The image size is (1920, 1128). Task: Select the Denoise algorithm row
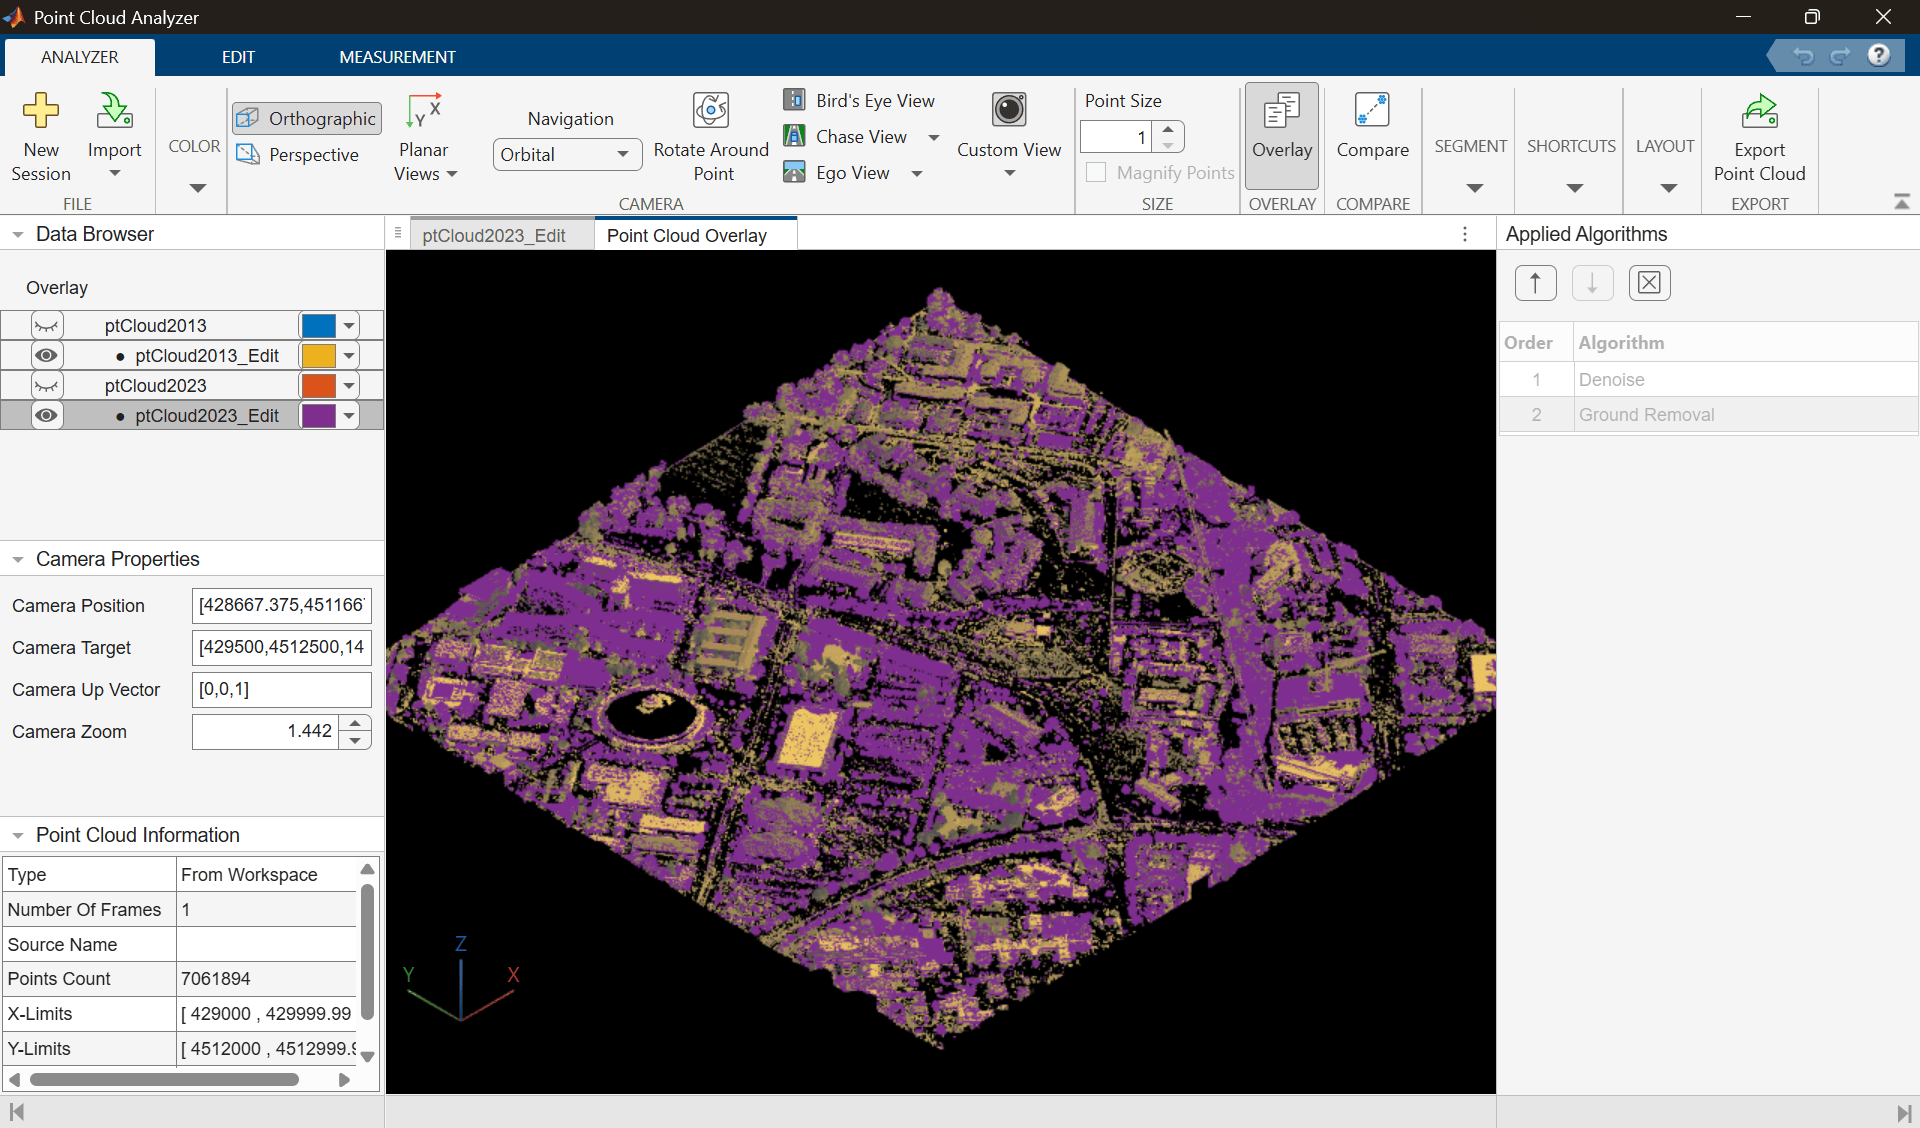(1708, 379)
